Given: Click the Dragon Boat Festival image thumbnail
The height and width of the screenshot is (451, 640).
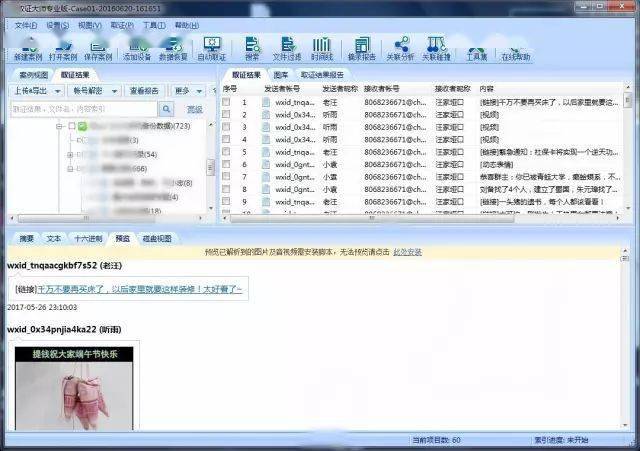Looking at the screenshot, I should [74, 388].
